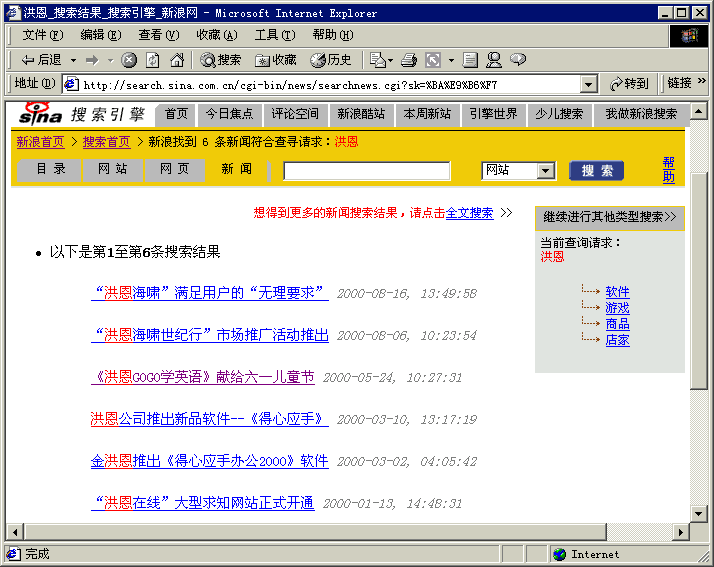Open dropdown arrow next to full screen icon
Screen dimensions: 714x567
coord(451,60)
